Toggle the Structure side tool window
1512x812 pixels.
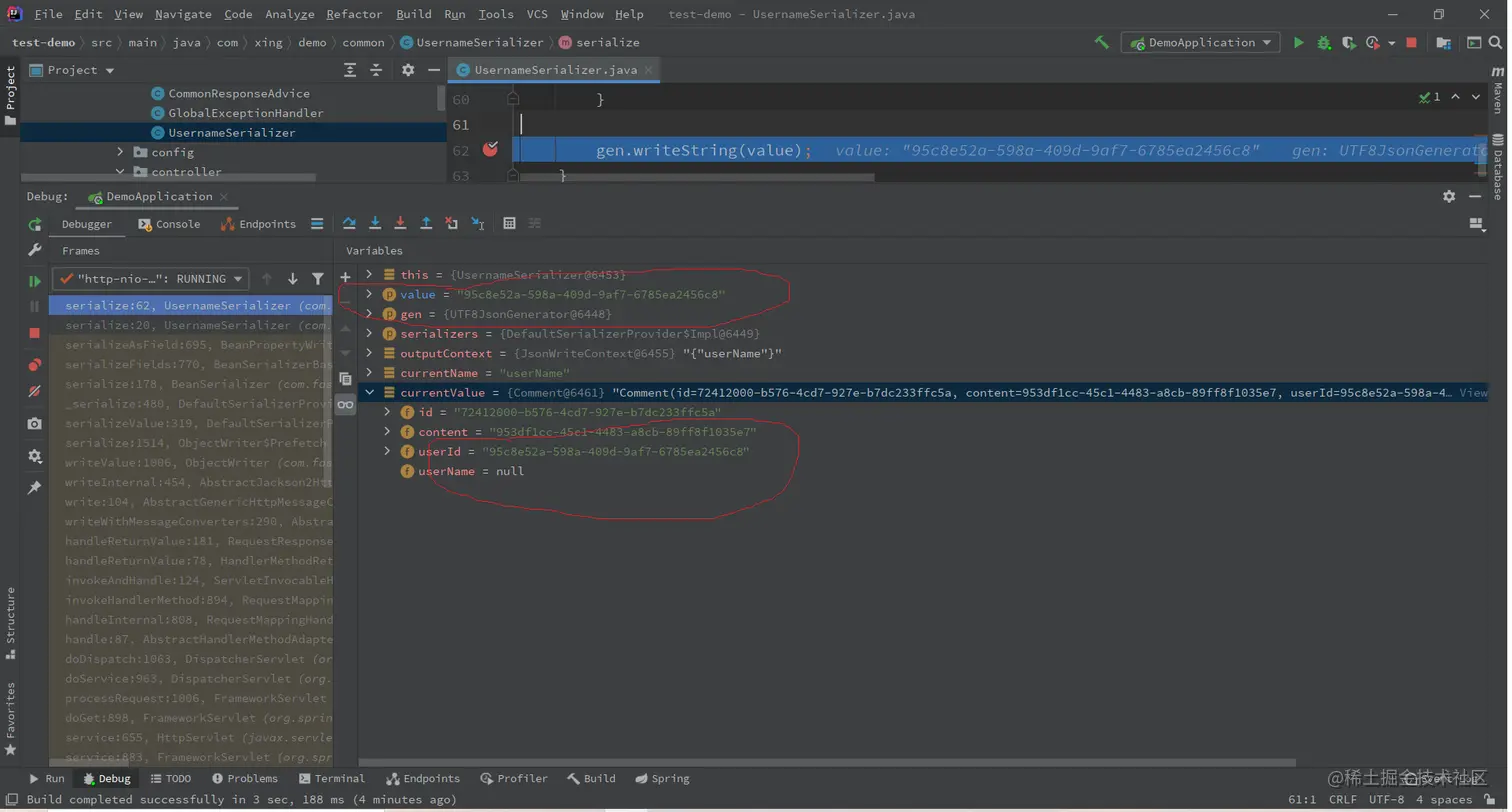point(10,624)
